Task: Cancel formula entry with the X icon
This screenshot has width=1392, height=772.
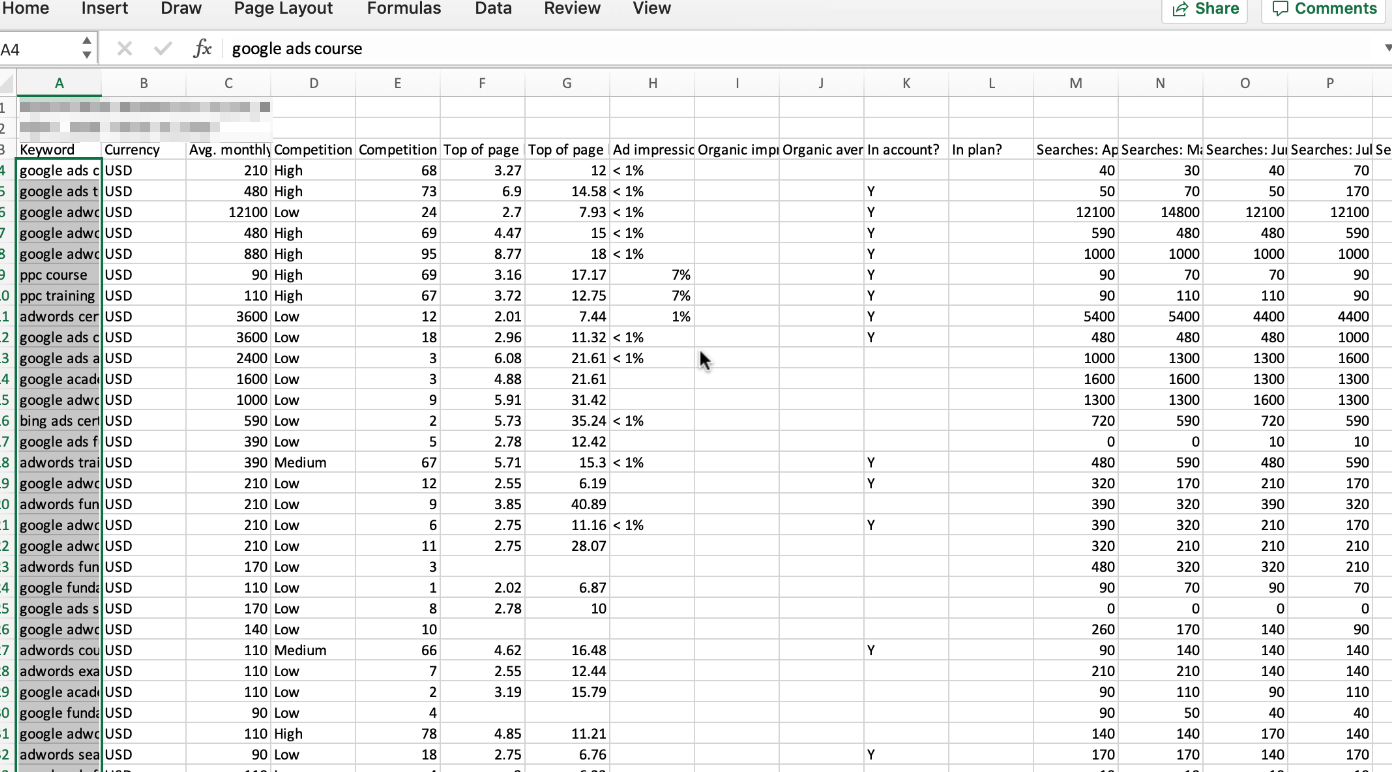Action: coord(124,49)
